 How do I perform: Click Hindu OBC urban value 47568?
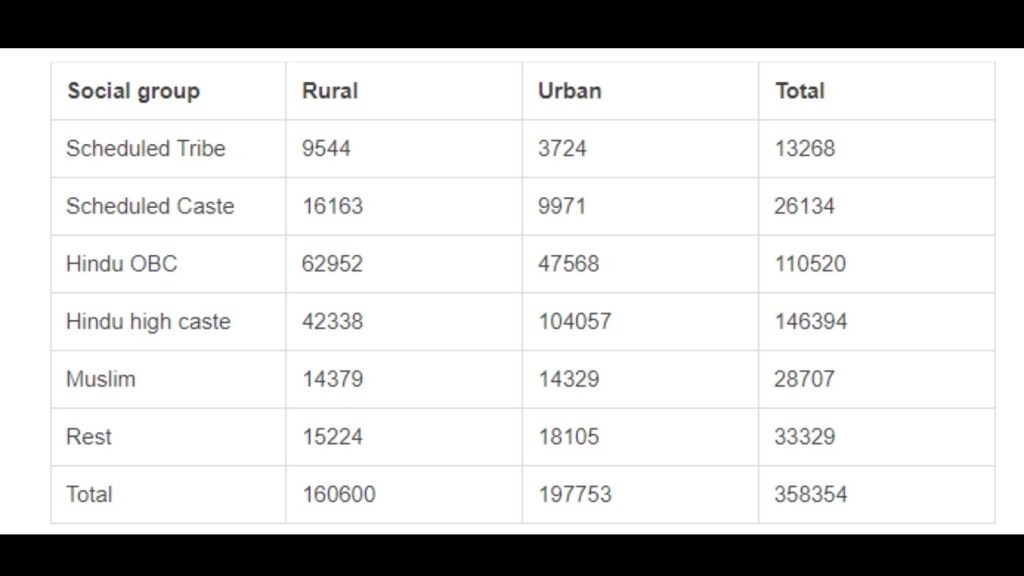pyautogui.click(x=568, y=265)
